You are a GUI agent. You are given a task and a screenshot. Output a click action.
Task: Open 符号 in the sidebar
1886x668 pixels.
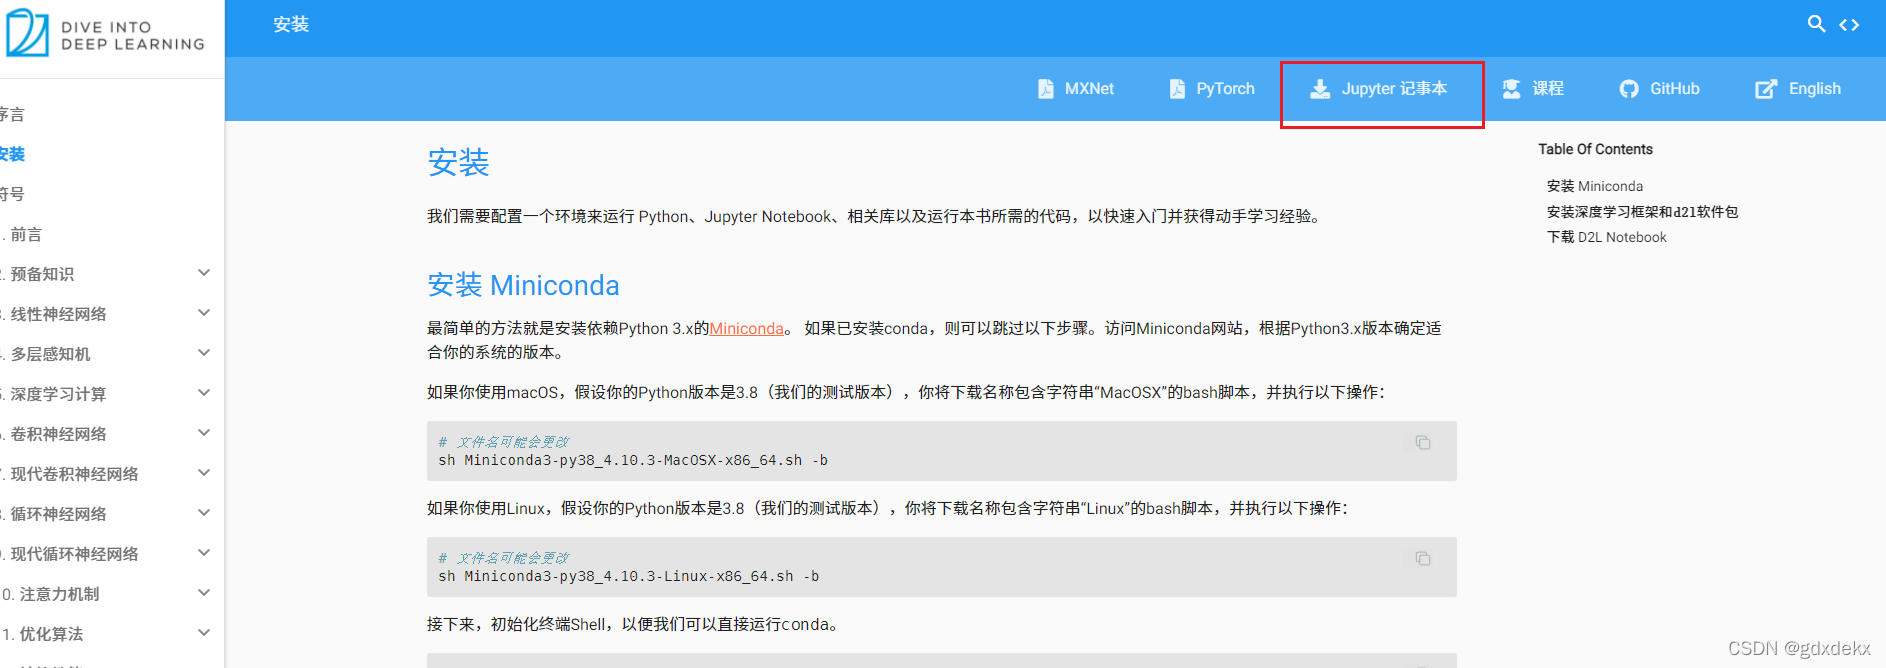coord(12,194)
